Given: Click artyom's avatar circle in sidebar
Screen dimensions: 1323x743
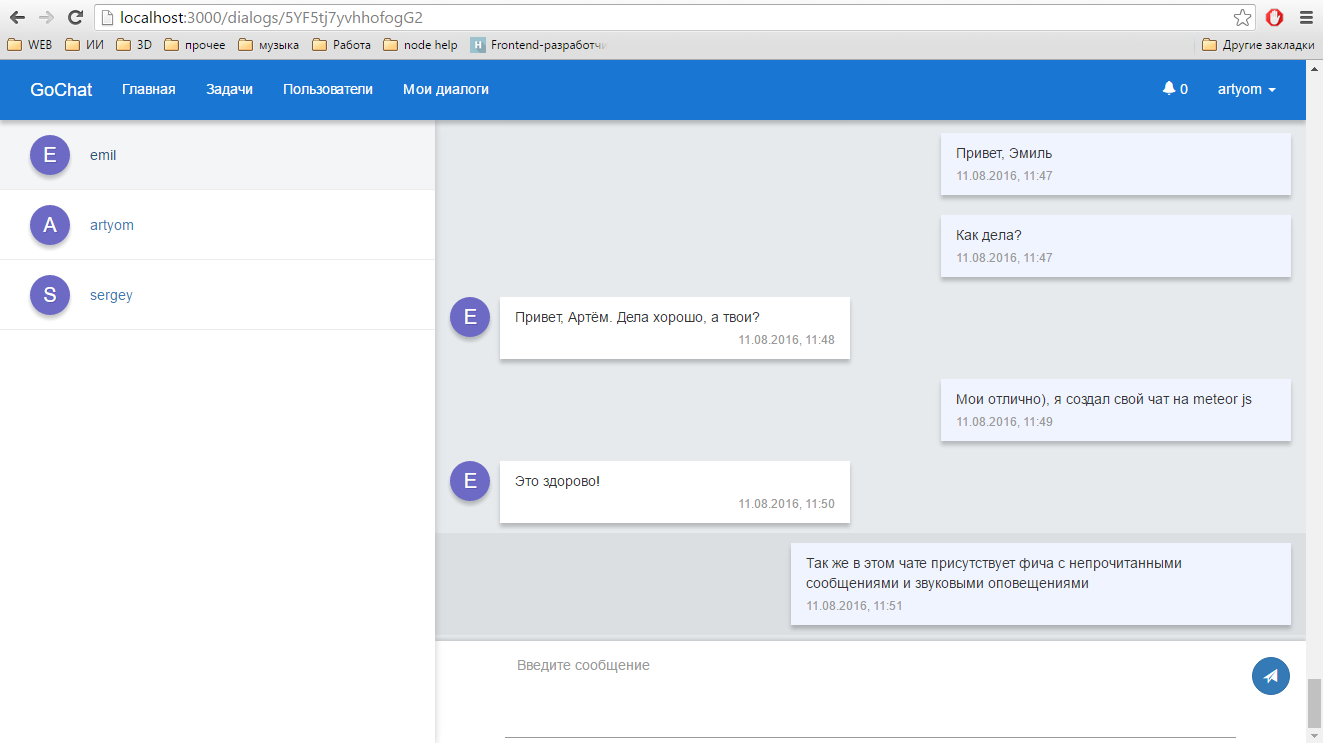Looking at the screenshot, I should click(x=50, y=225).
